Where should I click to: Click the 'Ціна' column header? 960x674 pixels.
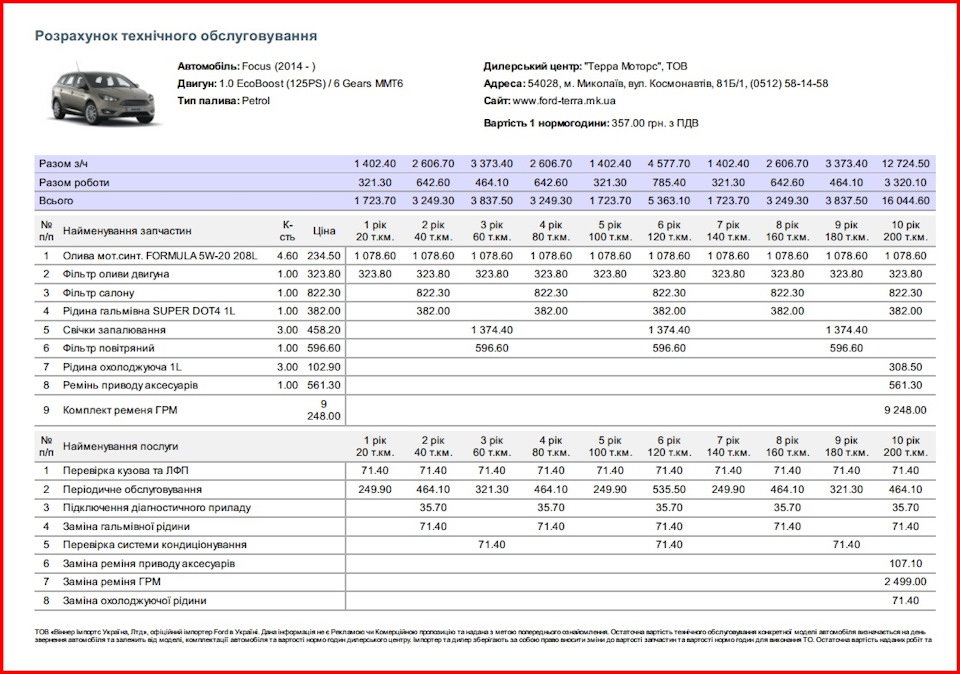point(323,231)
